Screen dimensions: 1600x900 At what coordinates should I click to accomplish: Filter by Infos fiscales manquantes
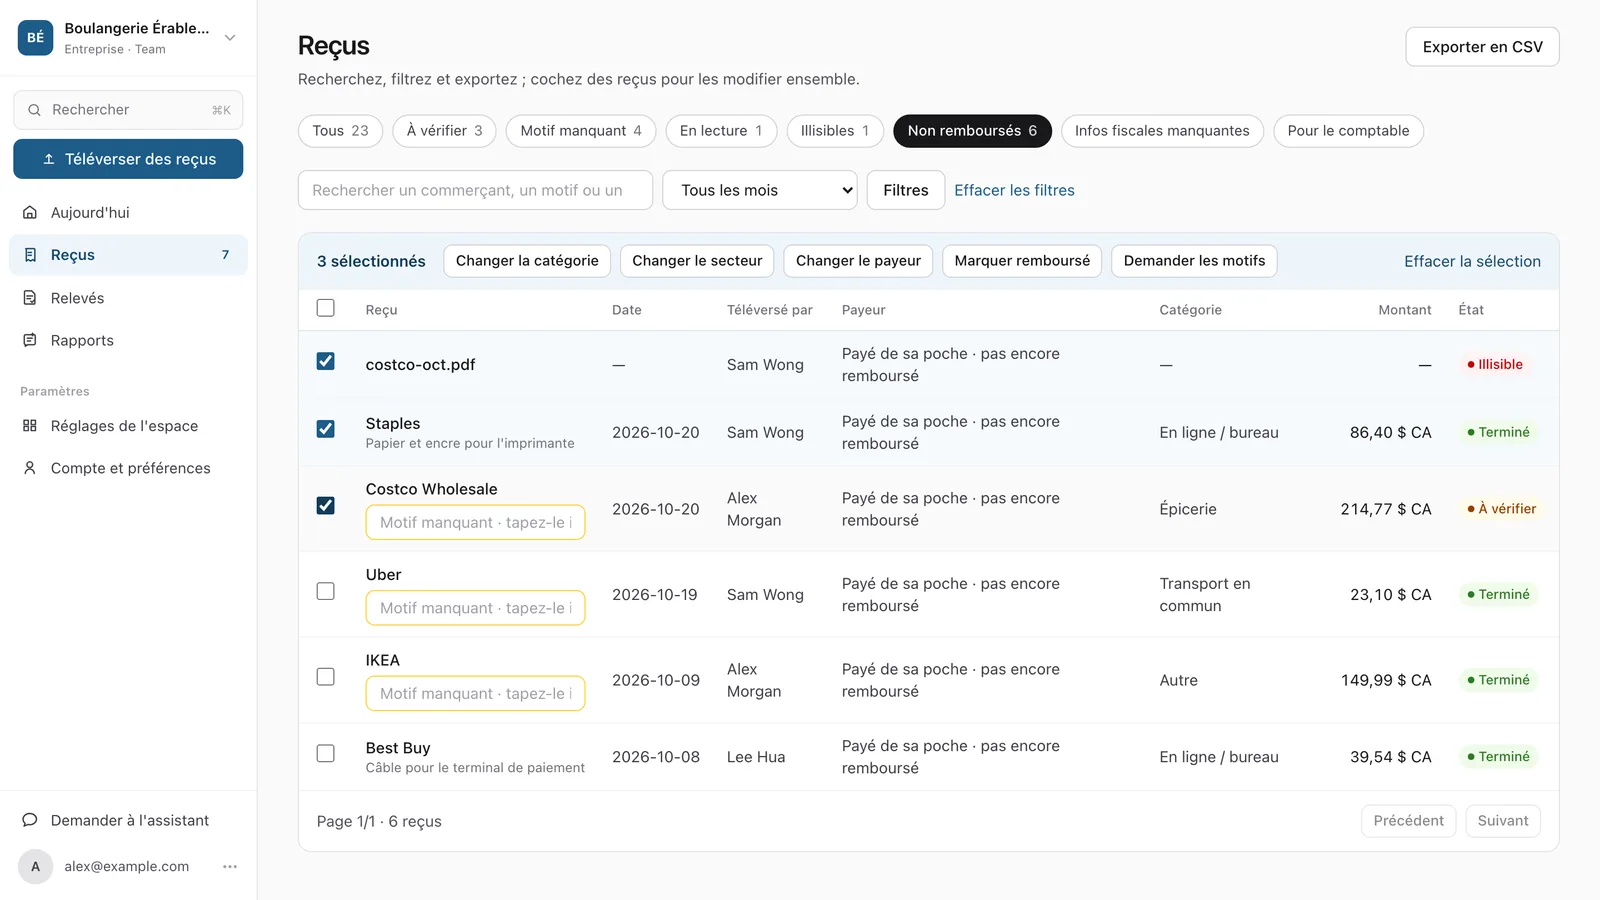[1162, 131]
